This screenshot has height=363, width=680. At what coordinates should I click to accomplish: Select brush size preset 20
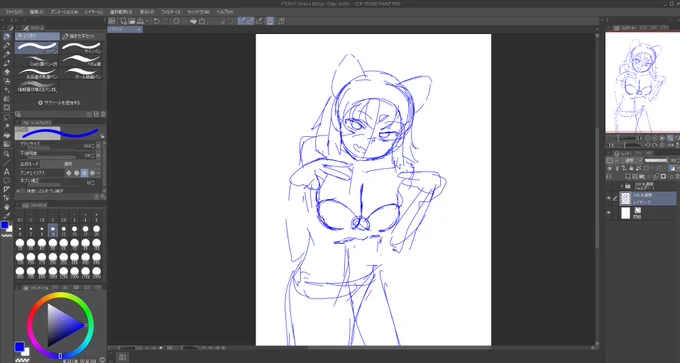(96, 231)
